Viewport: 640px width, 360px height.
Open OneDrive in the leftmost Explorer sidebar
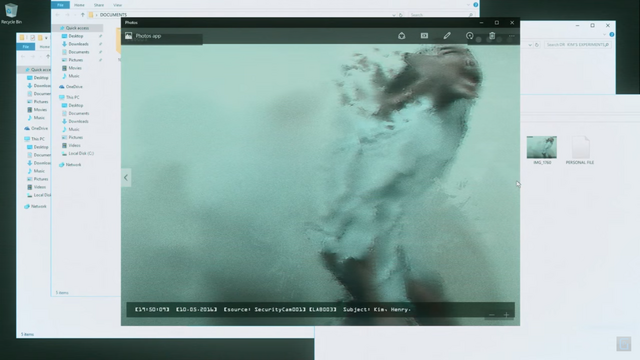tap(36, 128)
